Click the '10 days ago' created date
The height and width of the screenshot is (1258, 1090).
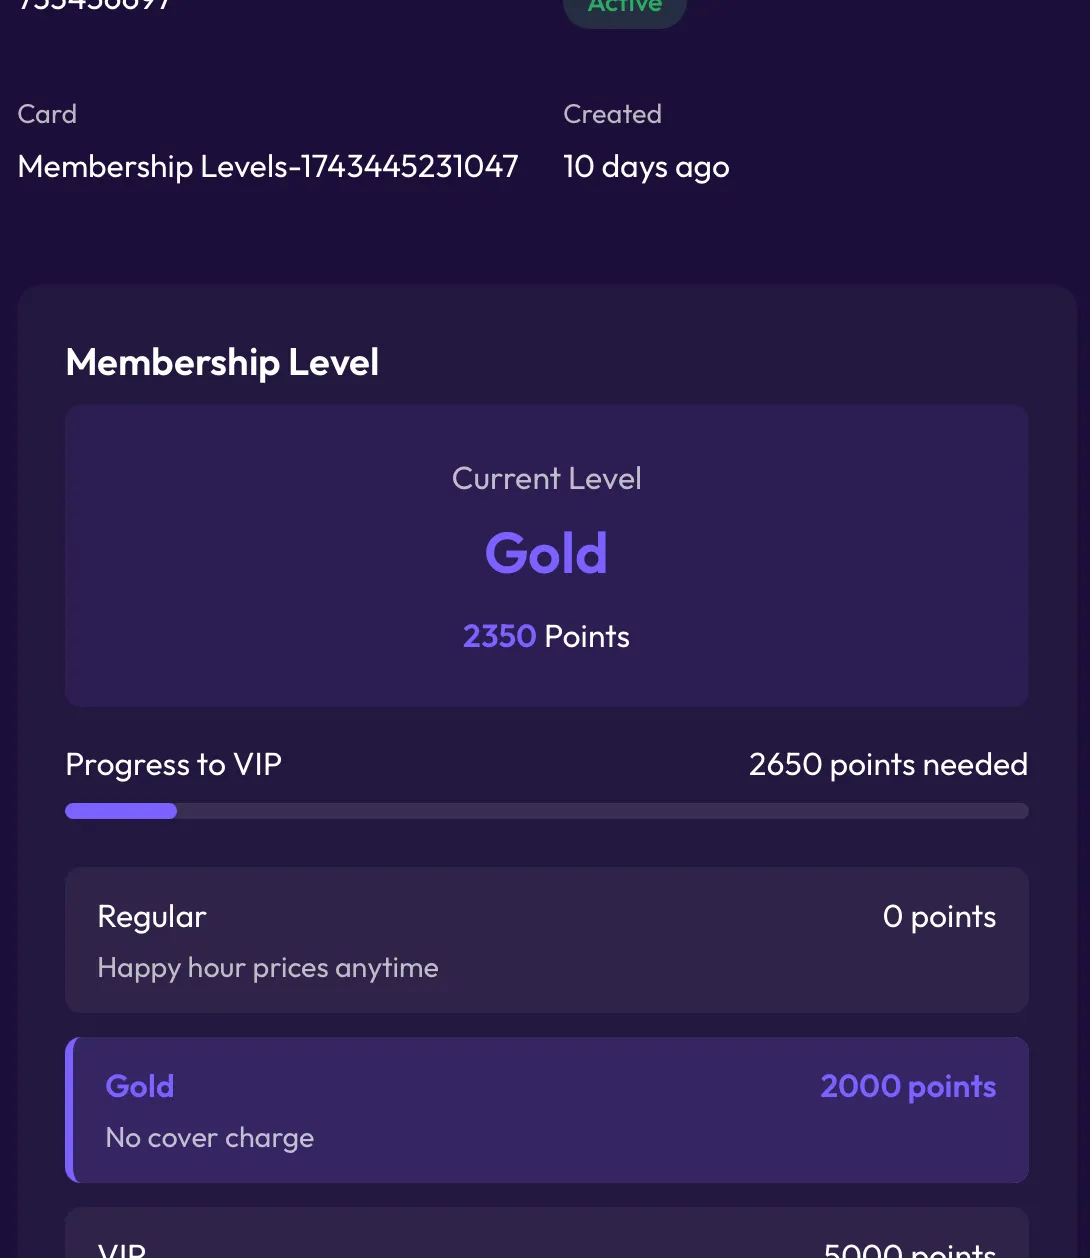[646, 166]
